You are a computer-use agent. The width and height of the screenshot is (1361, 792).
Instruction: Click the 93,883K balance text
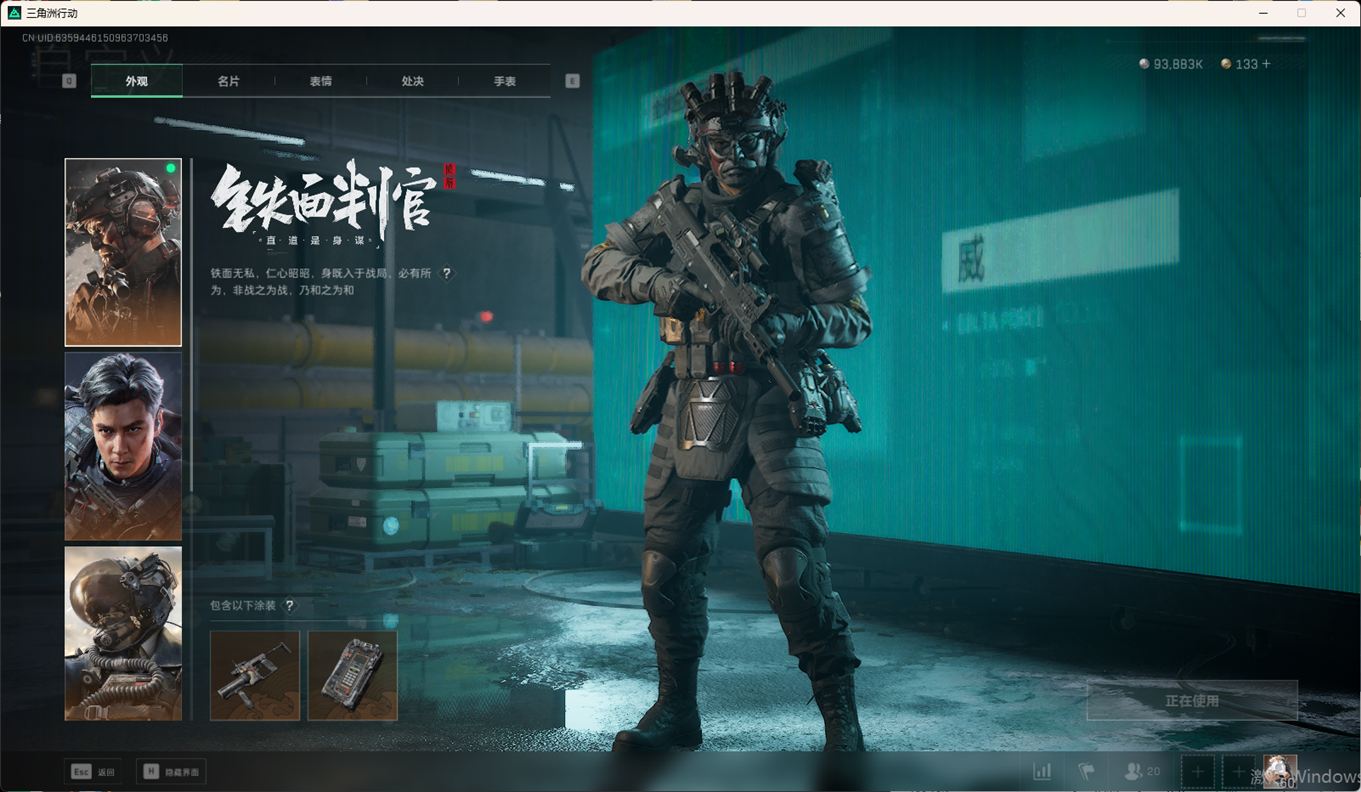[x=1178, y=64]
